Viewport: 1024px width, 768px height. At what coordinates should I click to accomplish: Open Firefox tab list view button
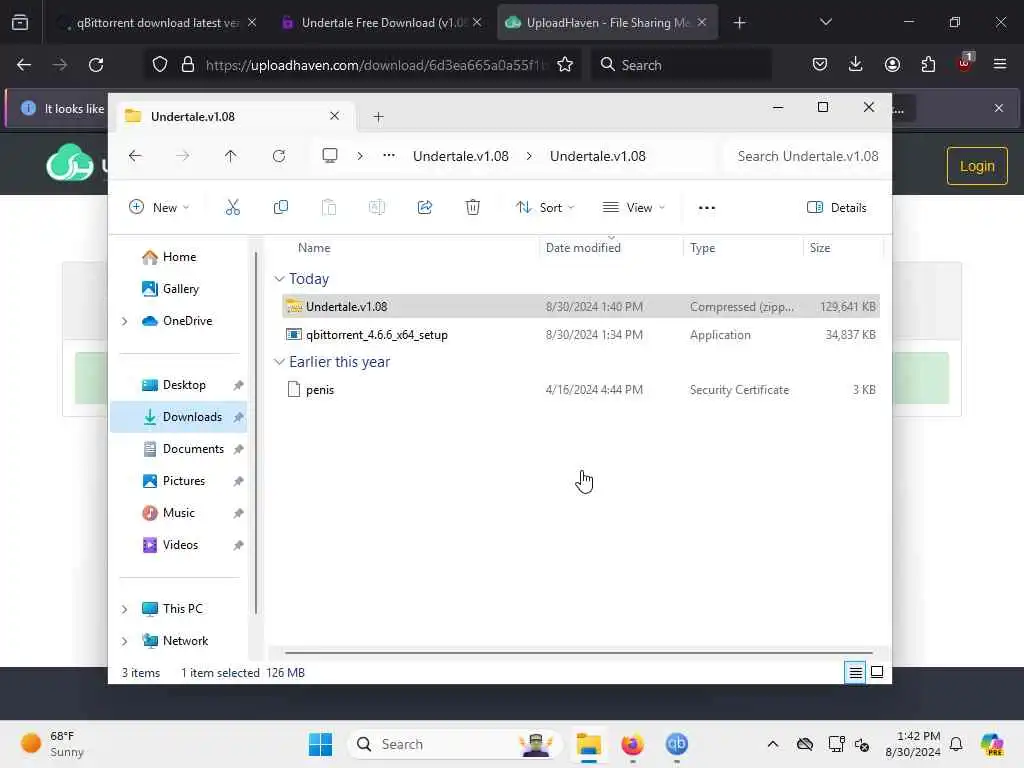tap(20, 23)
